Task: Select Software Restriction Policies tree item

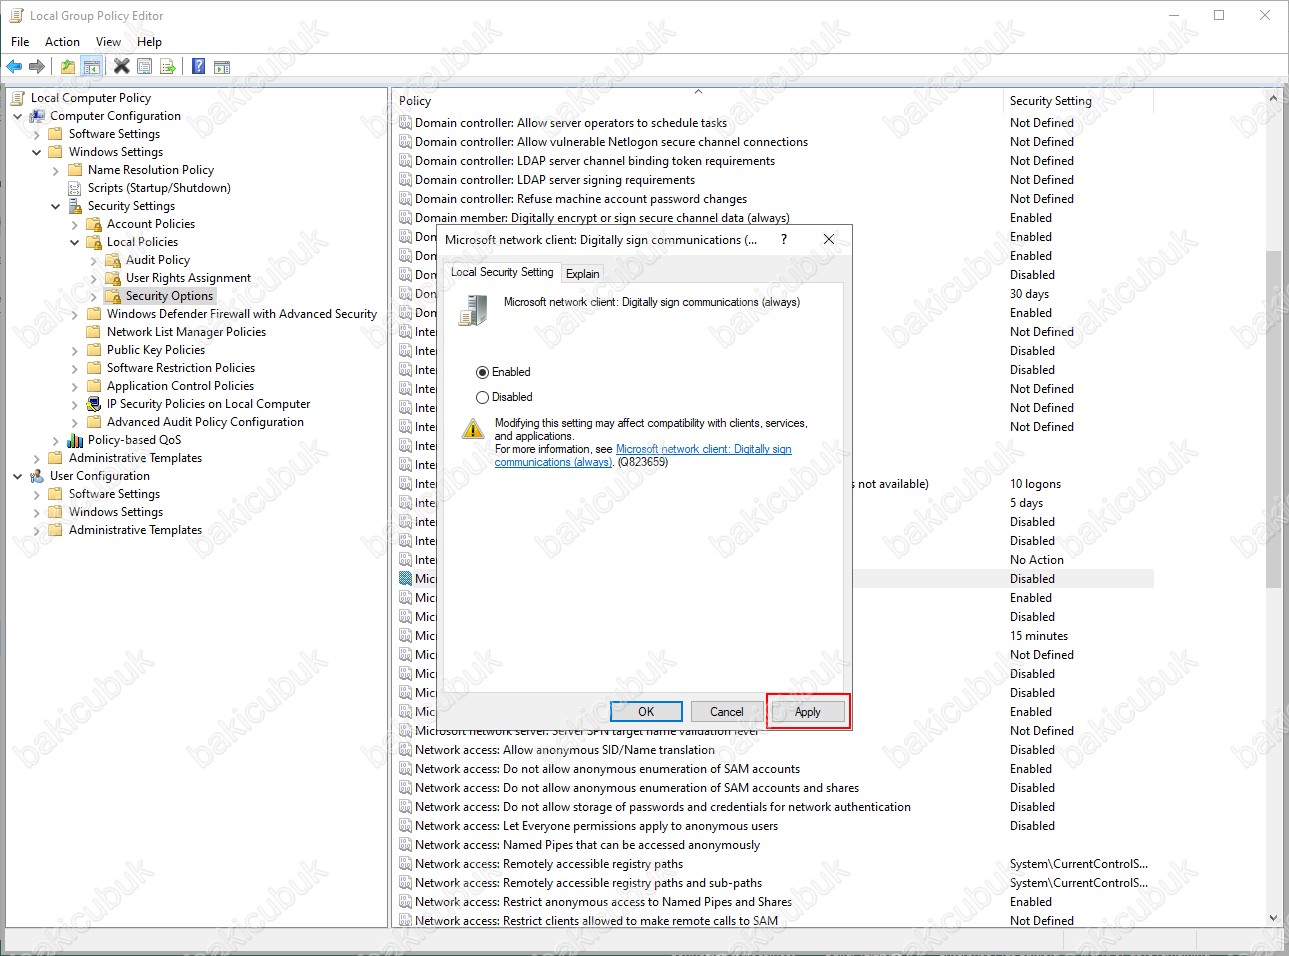Action: click(x=181, y=368)
